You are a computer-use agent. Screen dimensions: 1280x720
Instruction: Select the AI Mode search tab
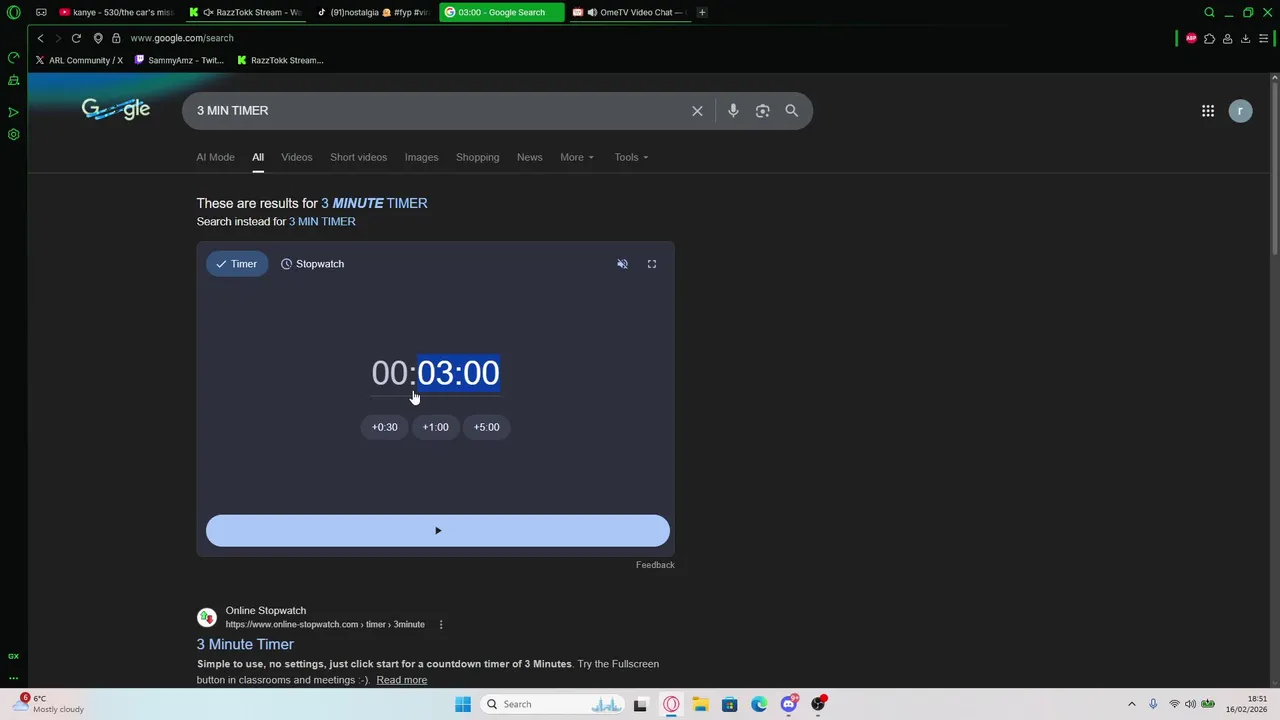tap(215, 157)
